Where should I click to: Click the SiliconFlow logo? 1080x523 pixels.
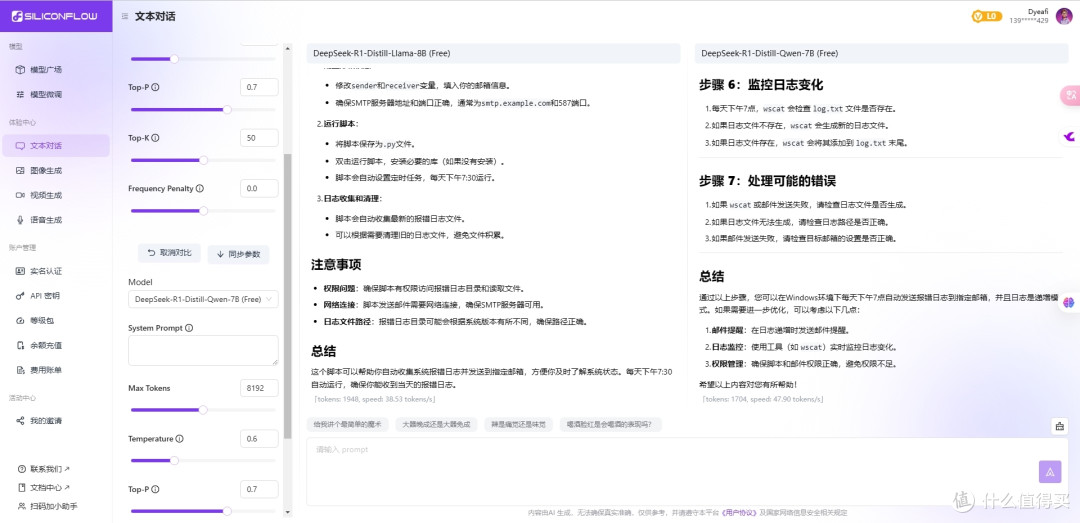pyautogui.click(x=54, y=16)
